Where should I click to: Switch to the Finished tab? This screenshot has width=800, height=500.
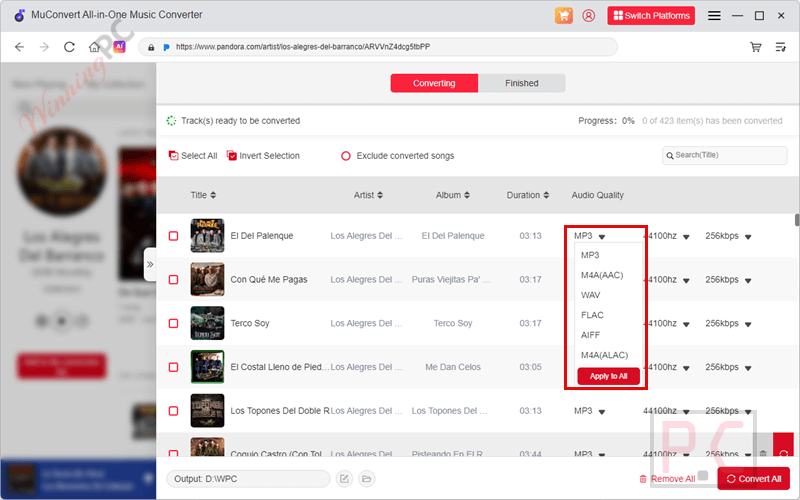pos(521,83)
